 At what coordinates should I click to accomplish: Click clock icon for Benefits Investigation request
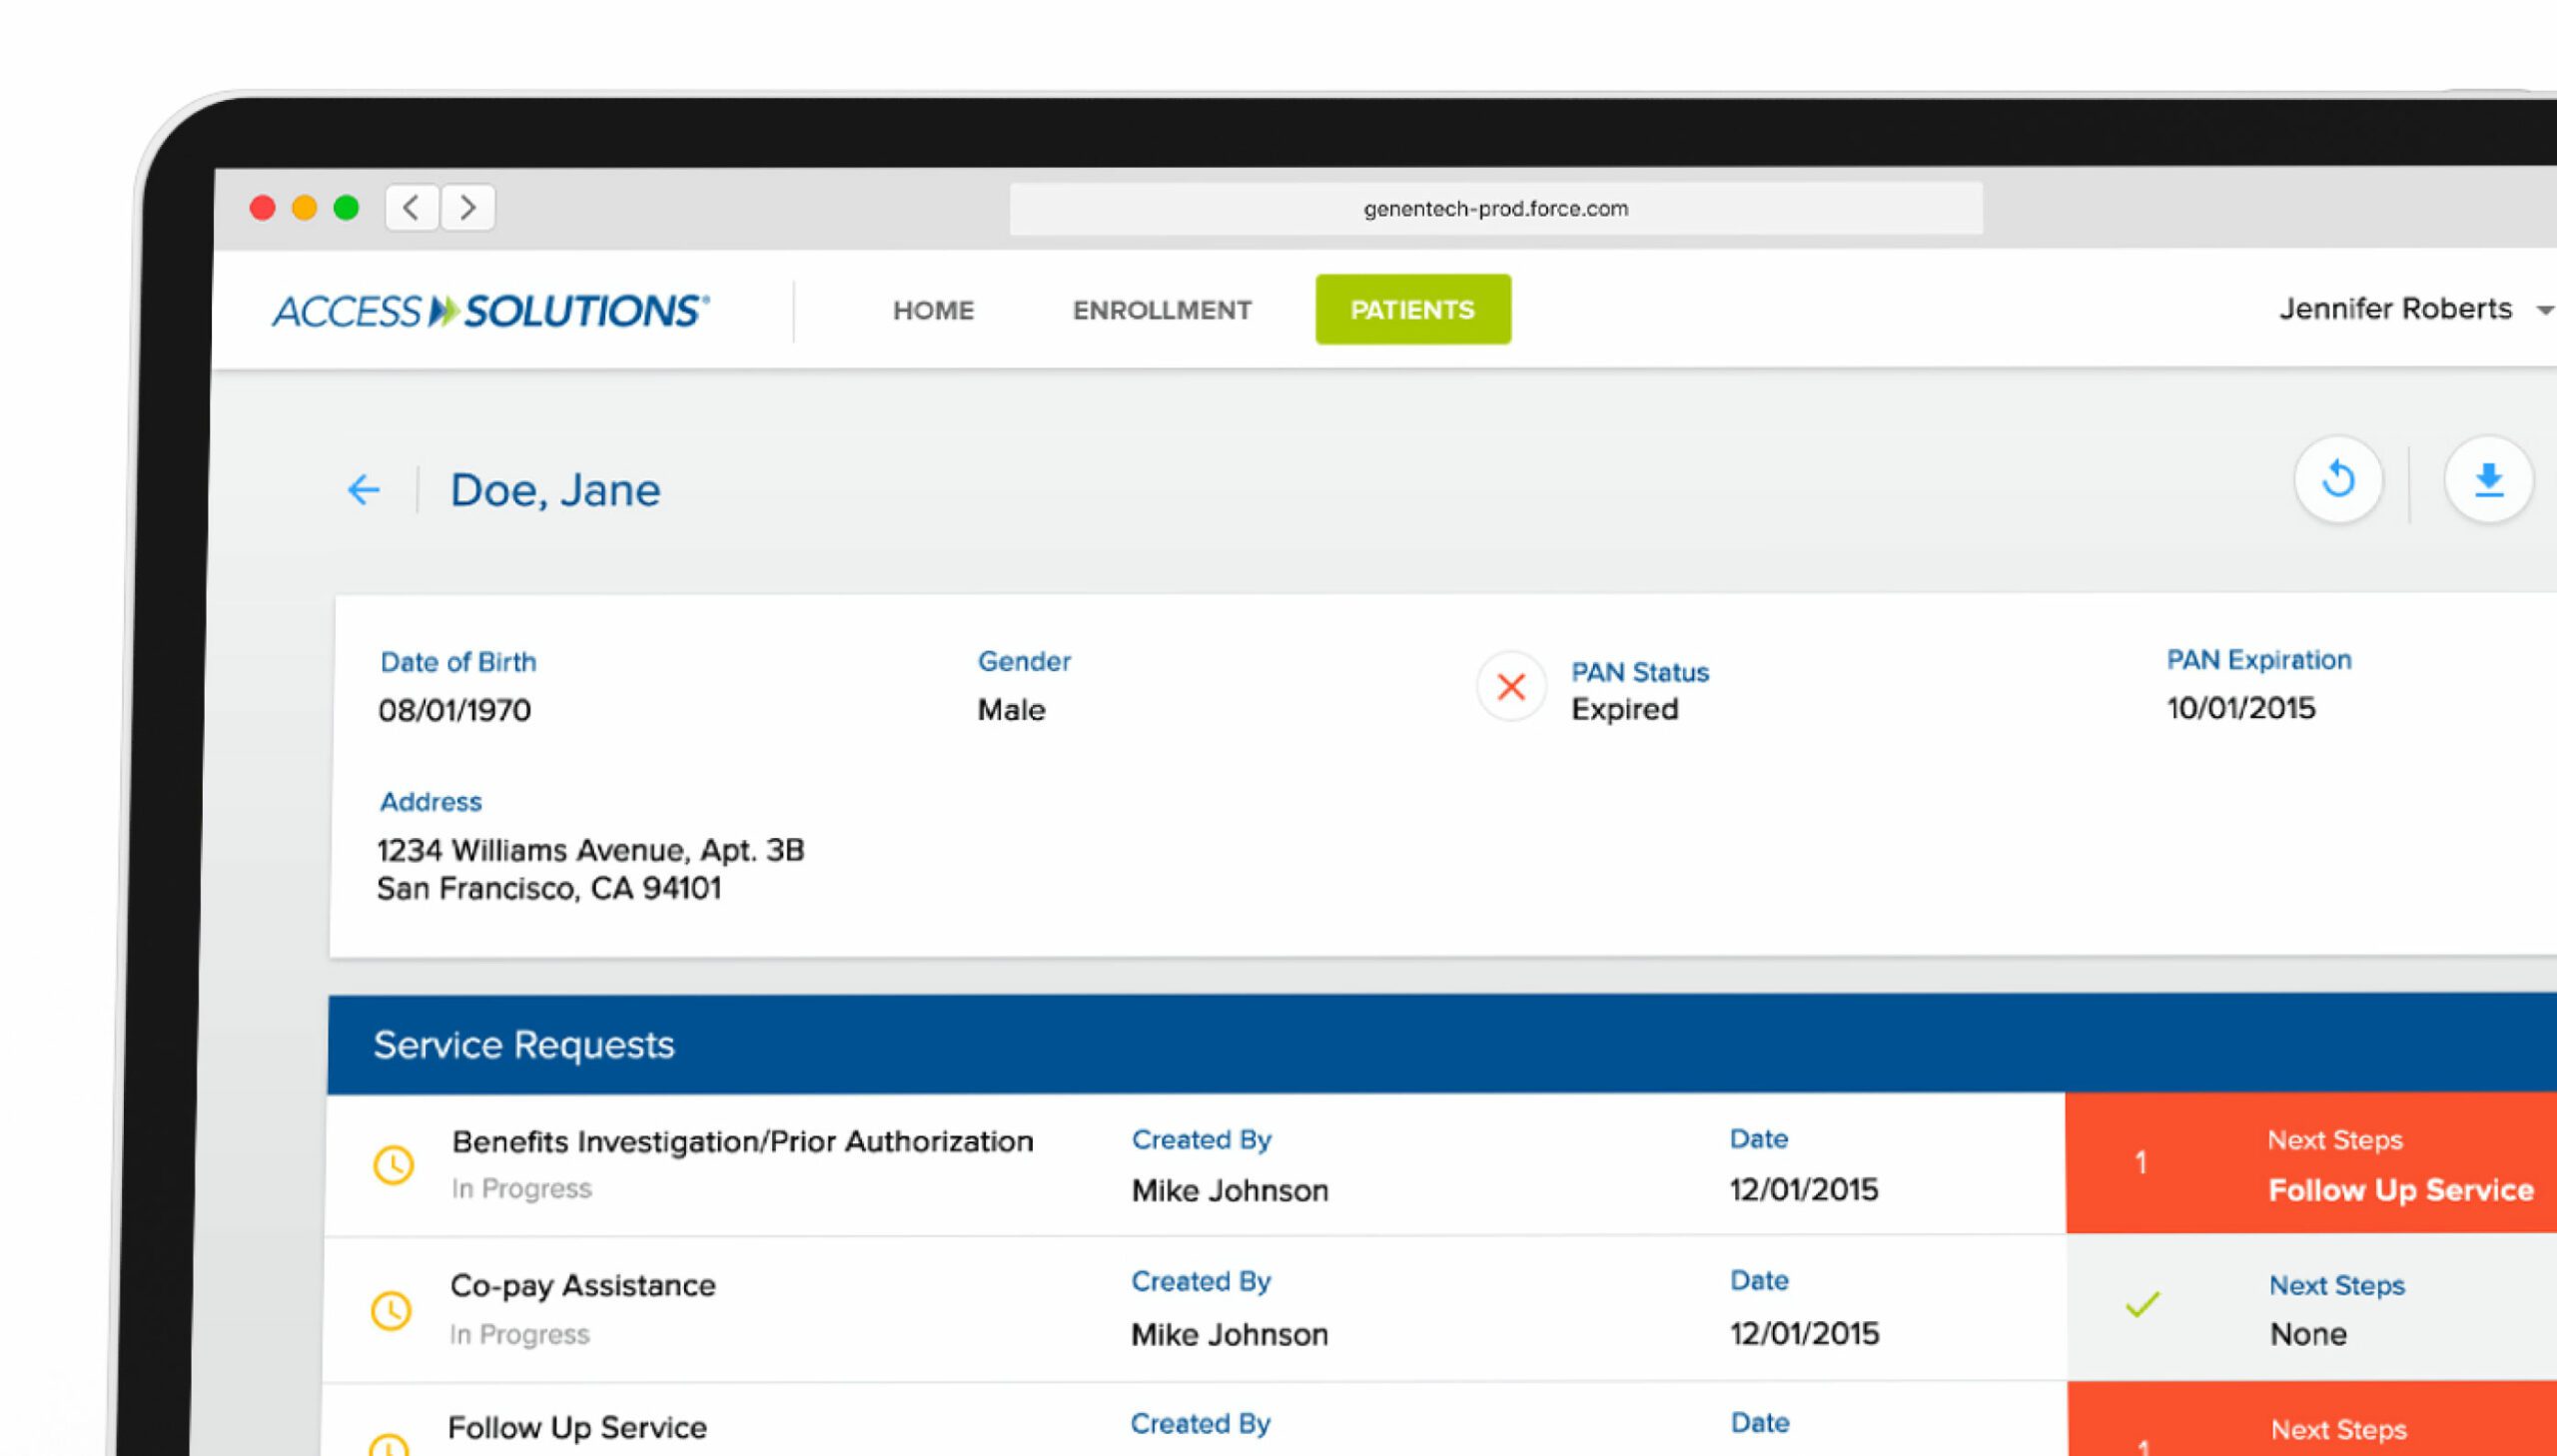(393, 1165)
